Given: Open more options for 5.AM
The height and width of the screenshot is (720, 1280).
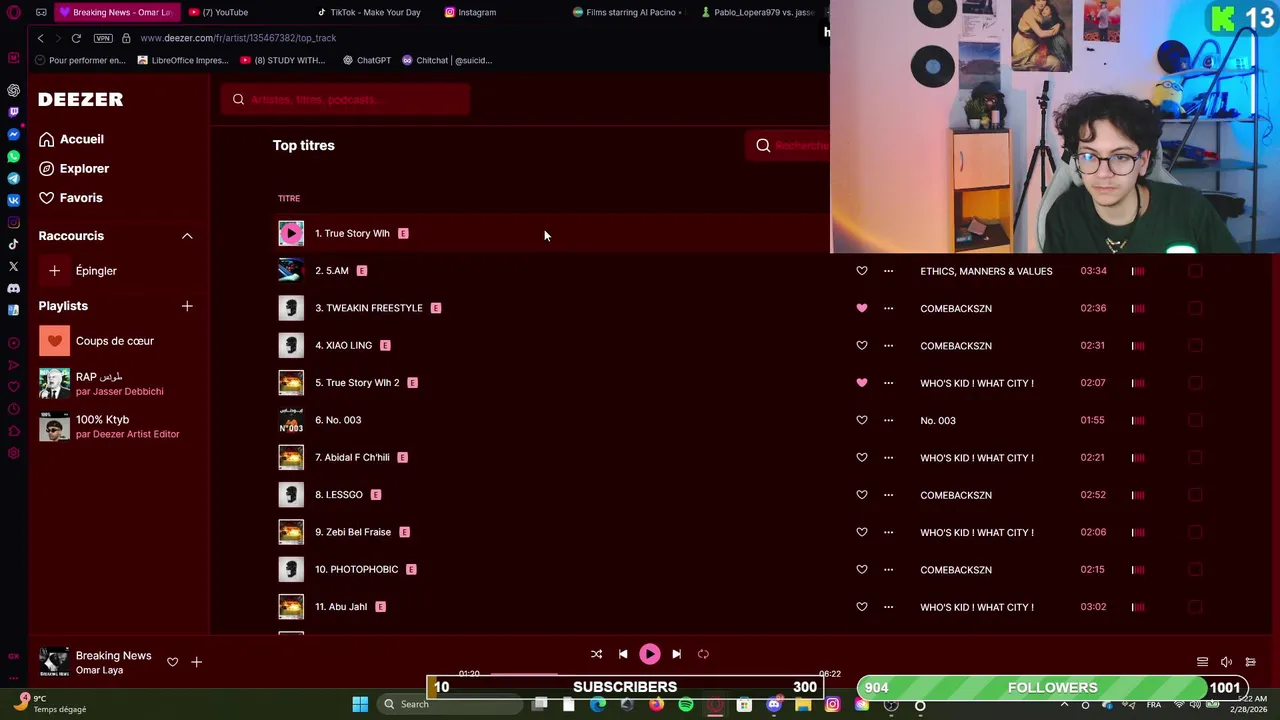Looking at the screenshot, I should (x=888, y=271).
